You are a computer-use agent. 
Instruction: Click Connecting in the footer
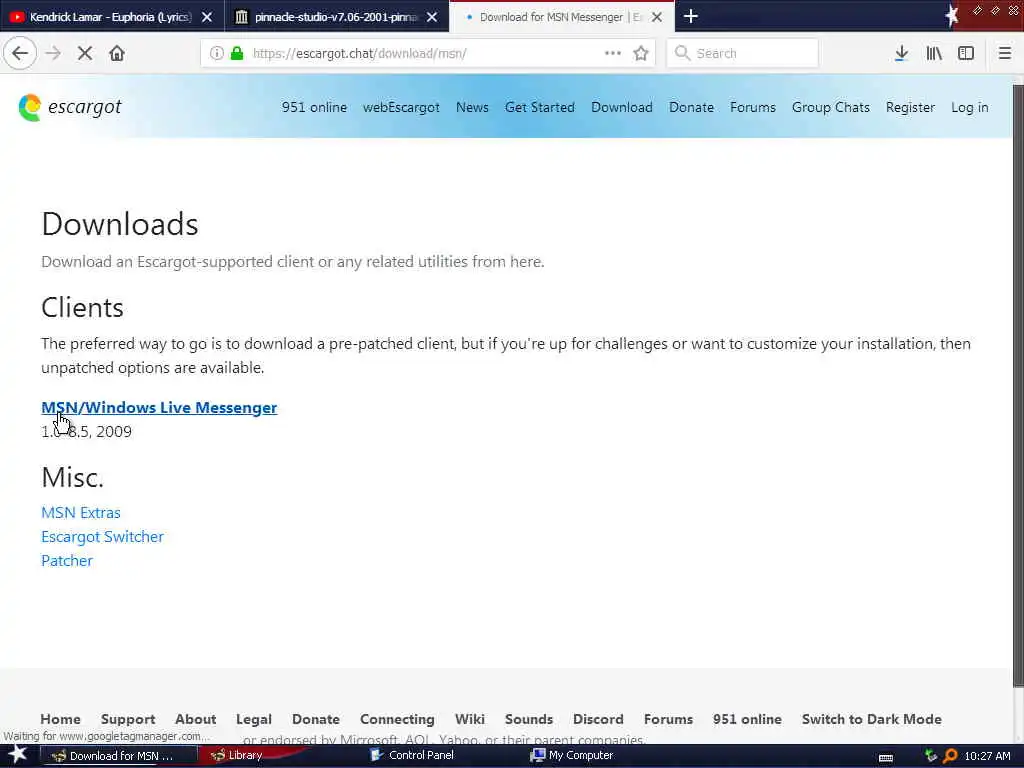pos(397,719)
